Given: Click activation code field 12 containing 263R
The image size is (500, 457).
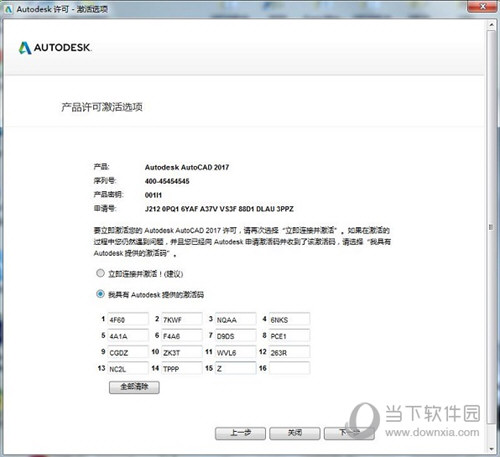Looking at the screenshot, I should [x=289, y=352].
